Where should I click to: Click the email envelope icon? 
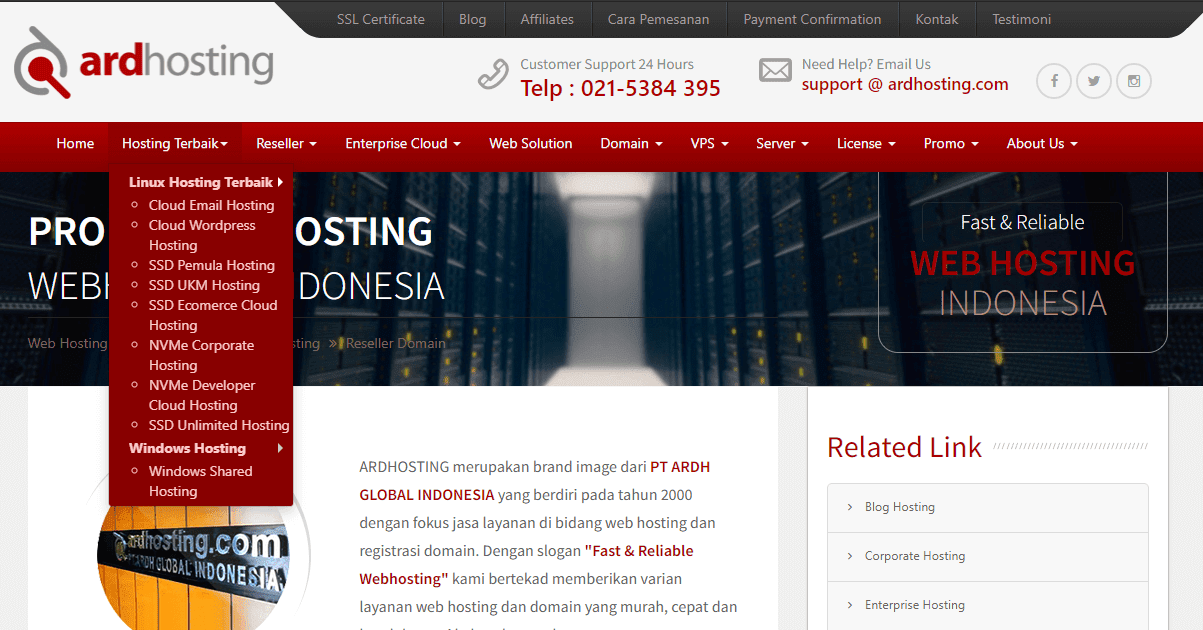pyautogui.click(x=775, y=70)
